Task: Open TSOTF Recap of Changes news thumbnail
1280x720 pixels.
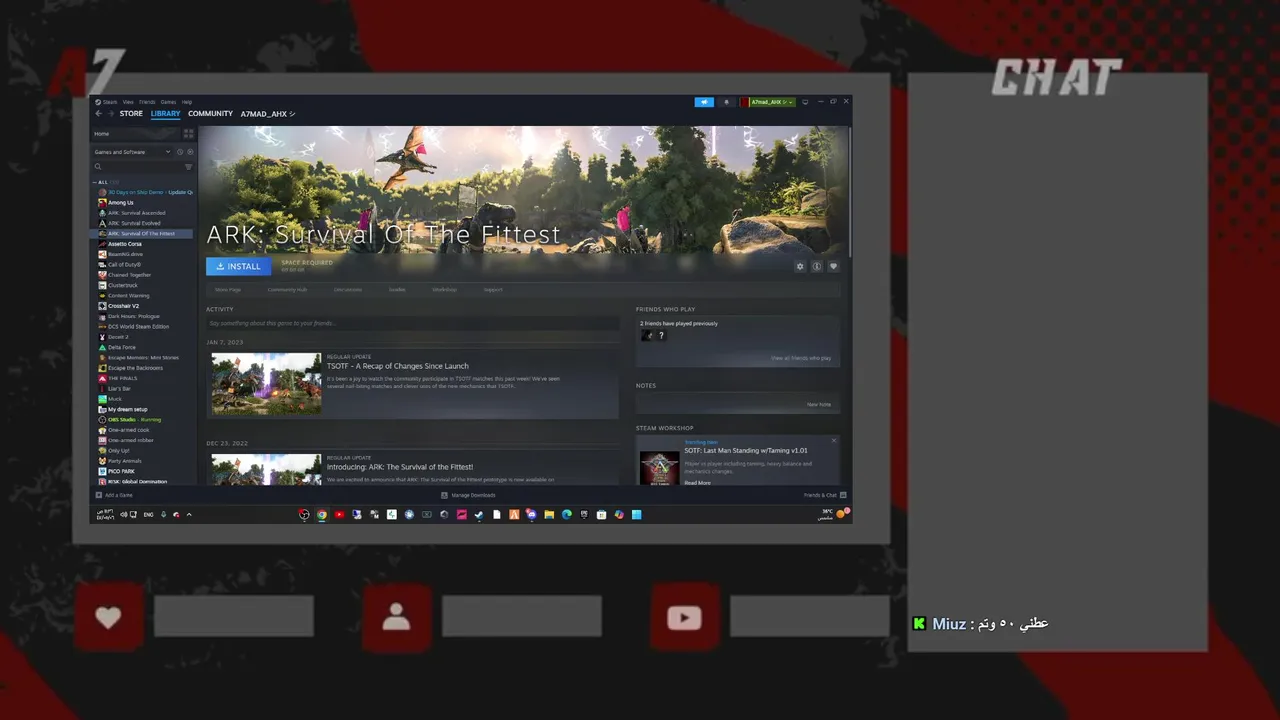Action: click(x=266, y=384)
